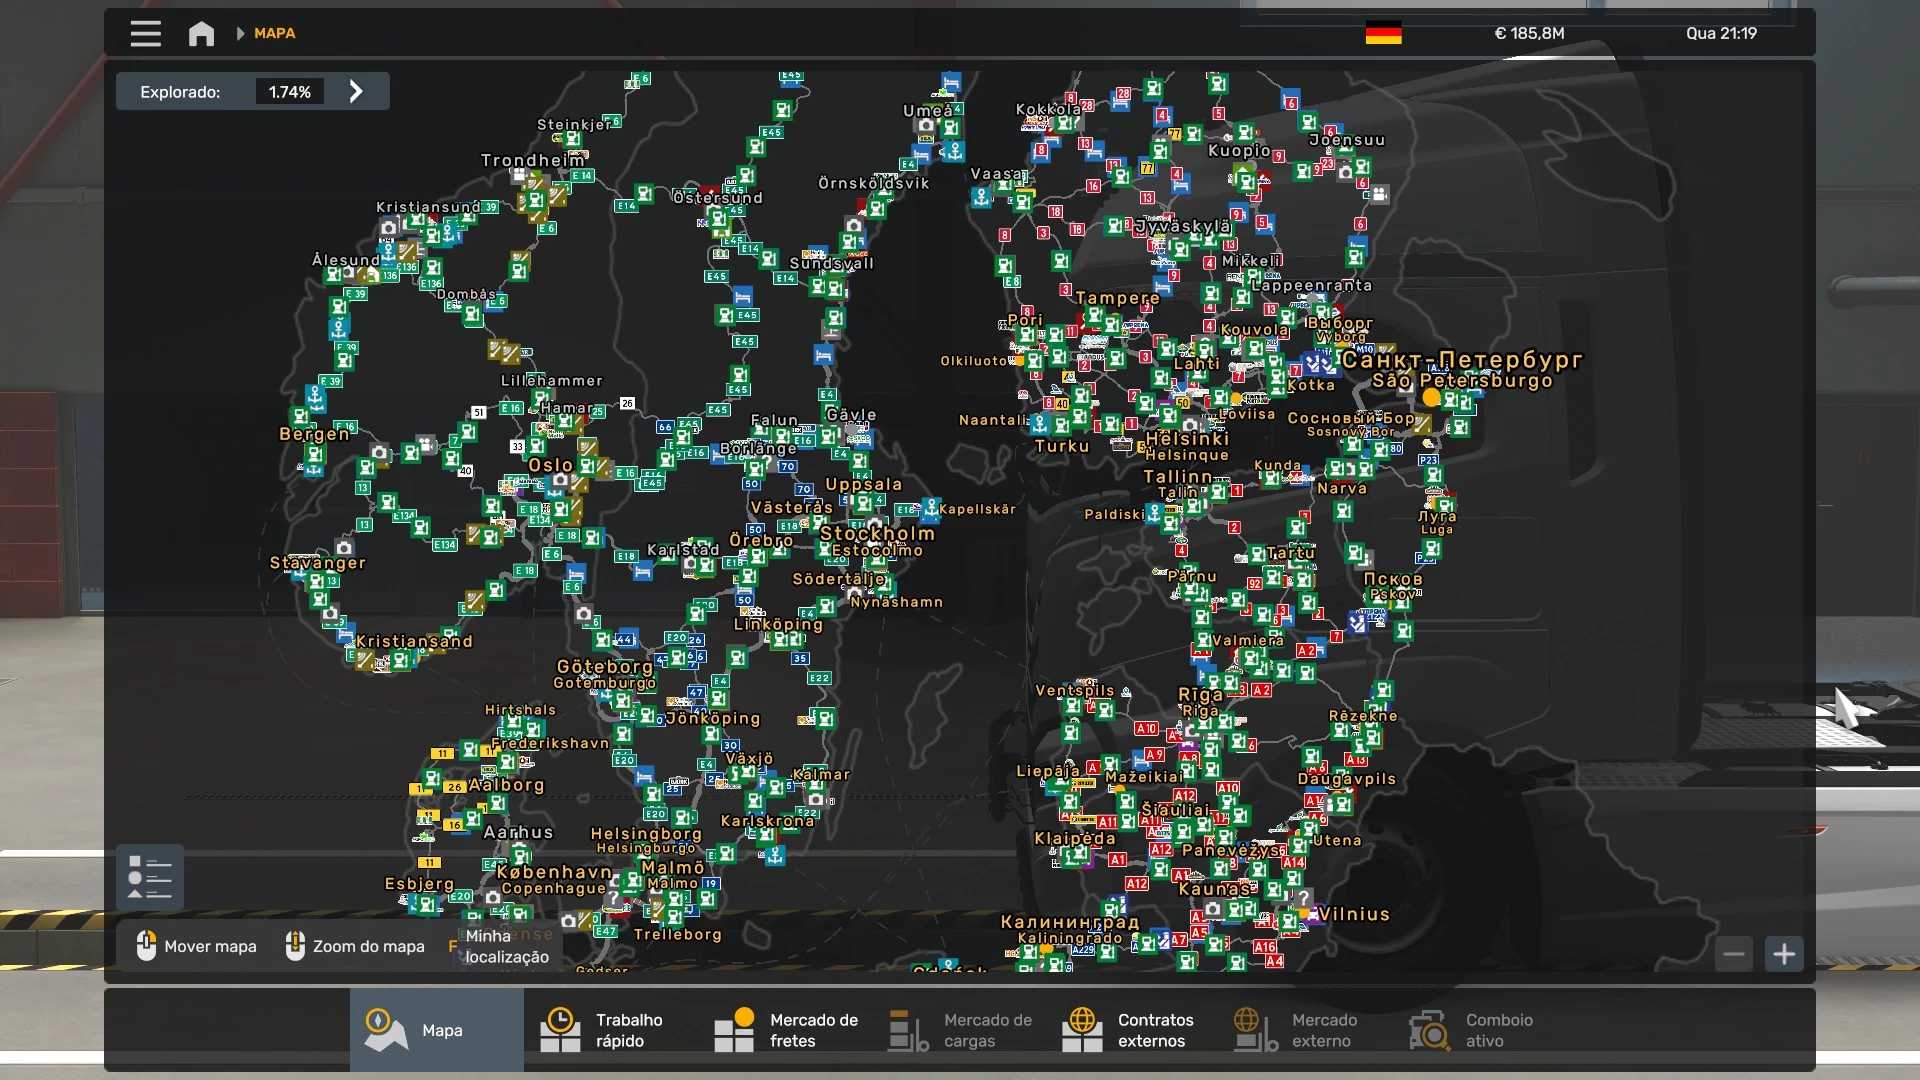This screenshot has height=1080, width=1920.
Task: Click the Explorado 1.74% value field
Action: 289,92
